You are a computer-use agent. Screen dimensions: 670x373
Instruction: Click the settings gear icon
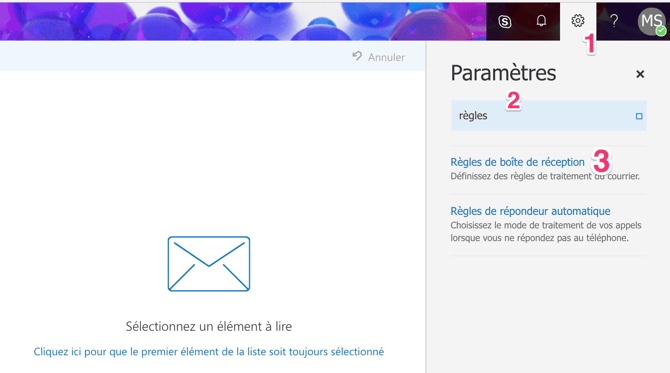(x=578, y=21)
